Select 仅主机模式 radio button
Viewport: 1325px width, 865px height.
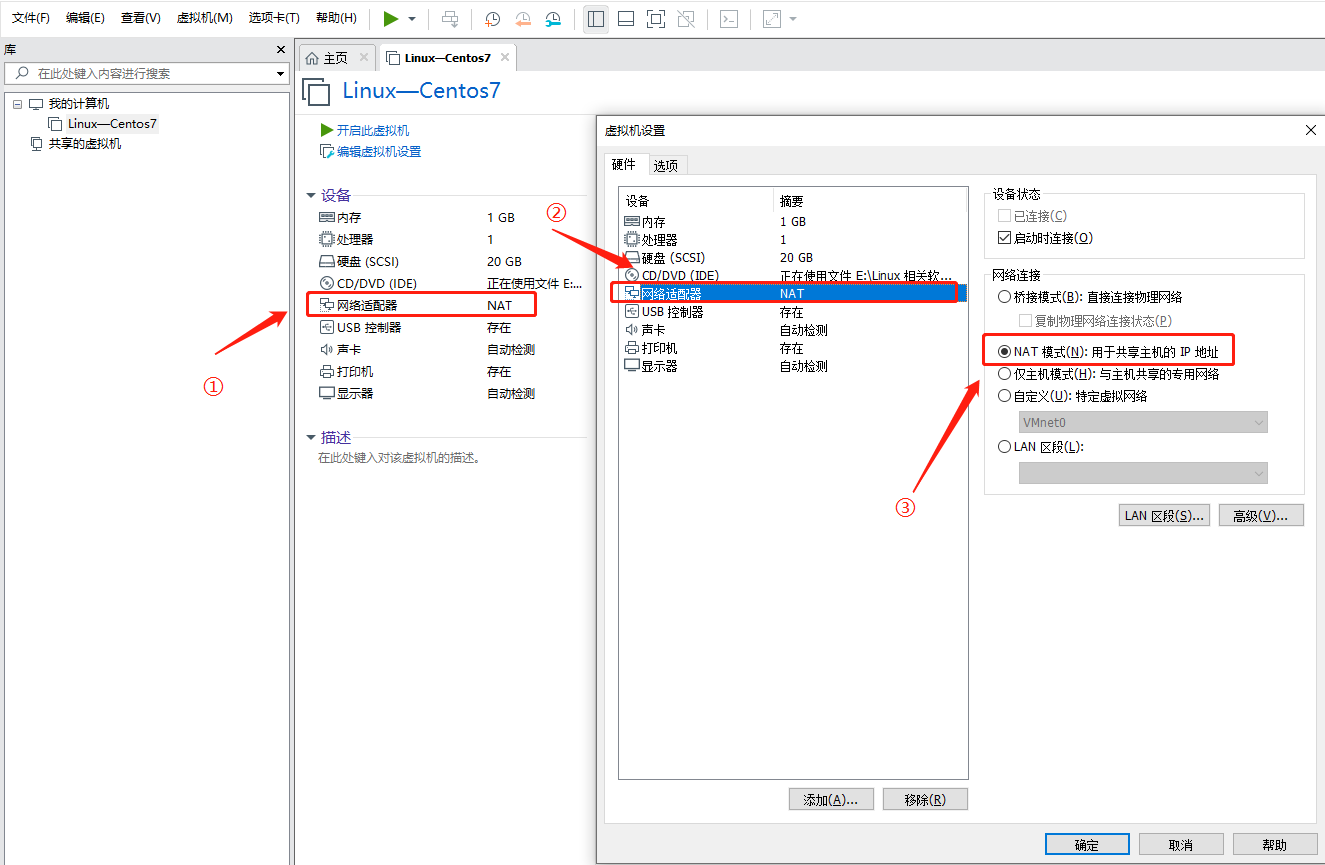pos(1005,374)
